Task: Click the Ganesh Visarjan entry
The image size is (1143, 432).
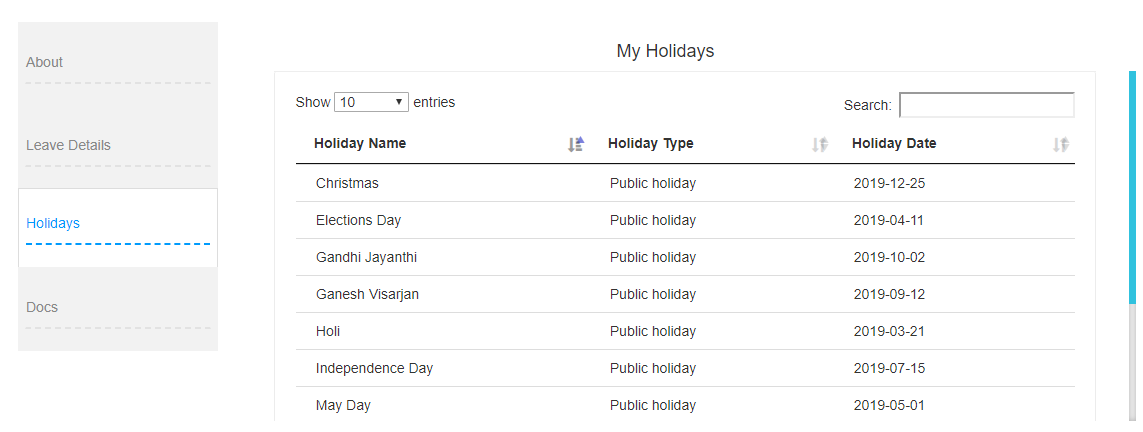Action: click(x=367, y=294)
